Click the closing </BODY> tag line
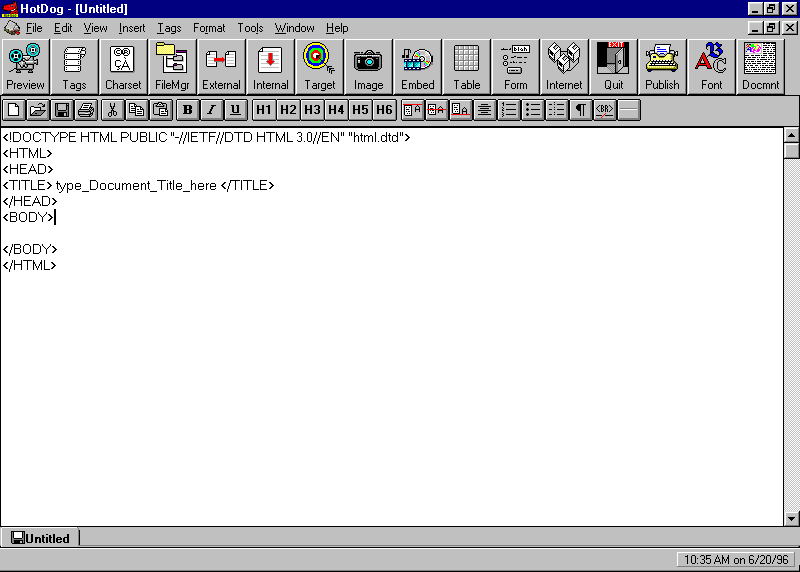This screenshot has width=800, height=572. 30,250
